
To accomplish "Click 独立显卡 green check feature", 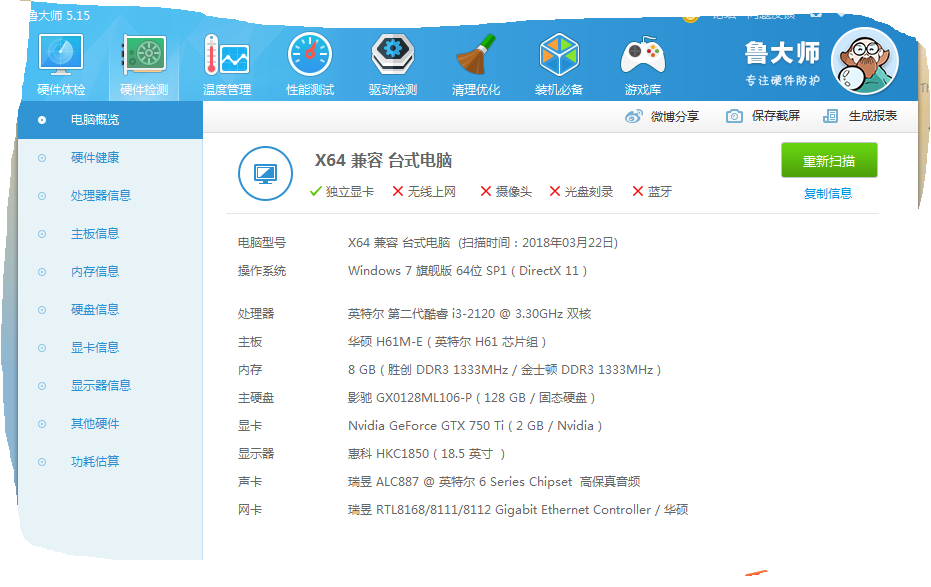I will (342, 192).
